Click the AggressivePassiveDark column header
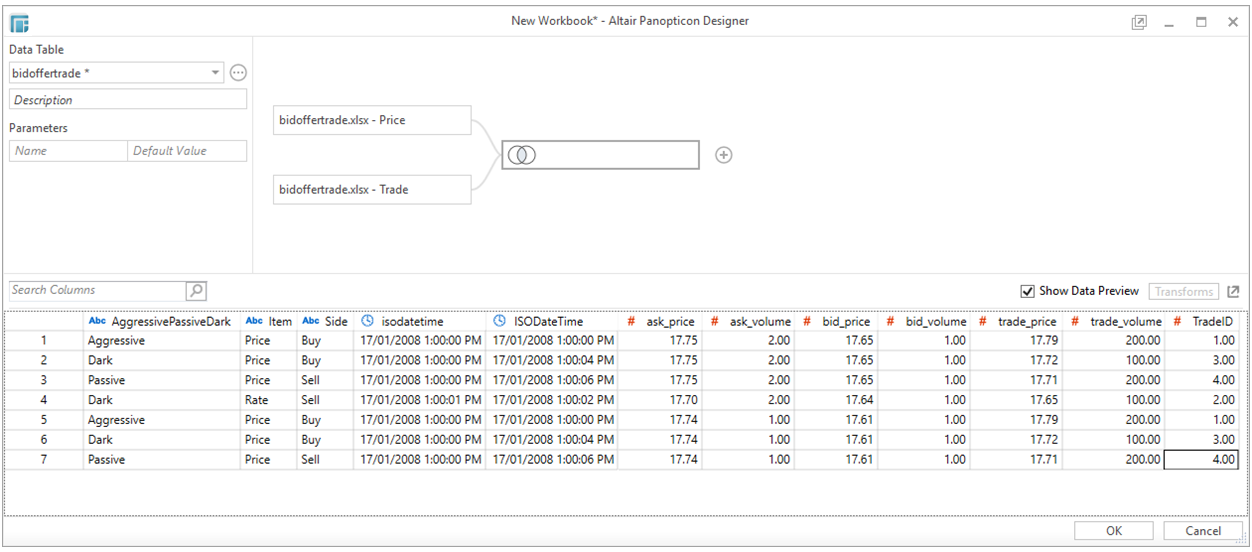The image size is (1252, 552). pos(162,322)
